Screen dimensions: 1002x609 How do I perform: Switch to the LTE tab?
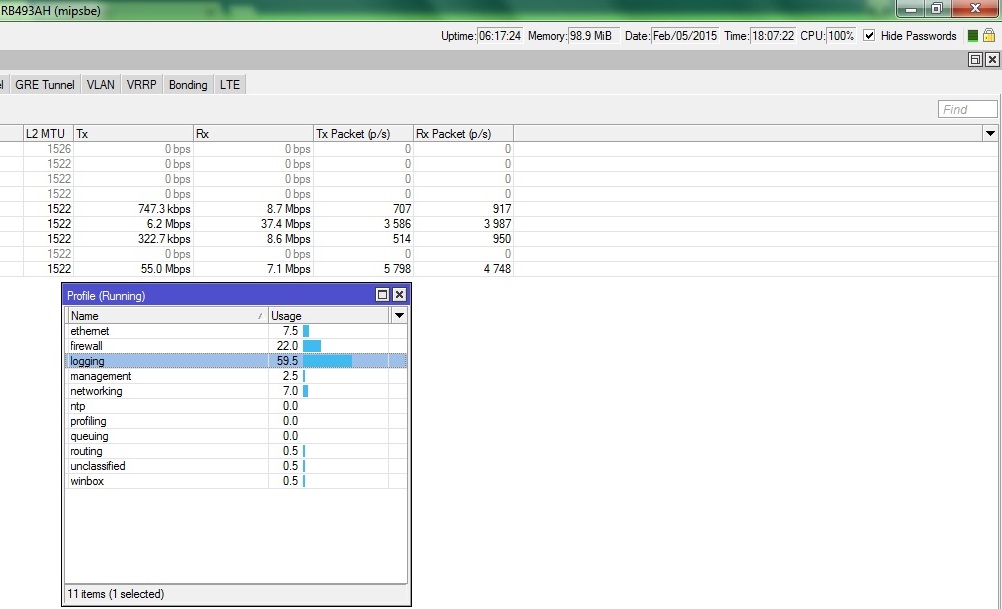point(229,84)
